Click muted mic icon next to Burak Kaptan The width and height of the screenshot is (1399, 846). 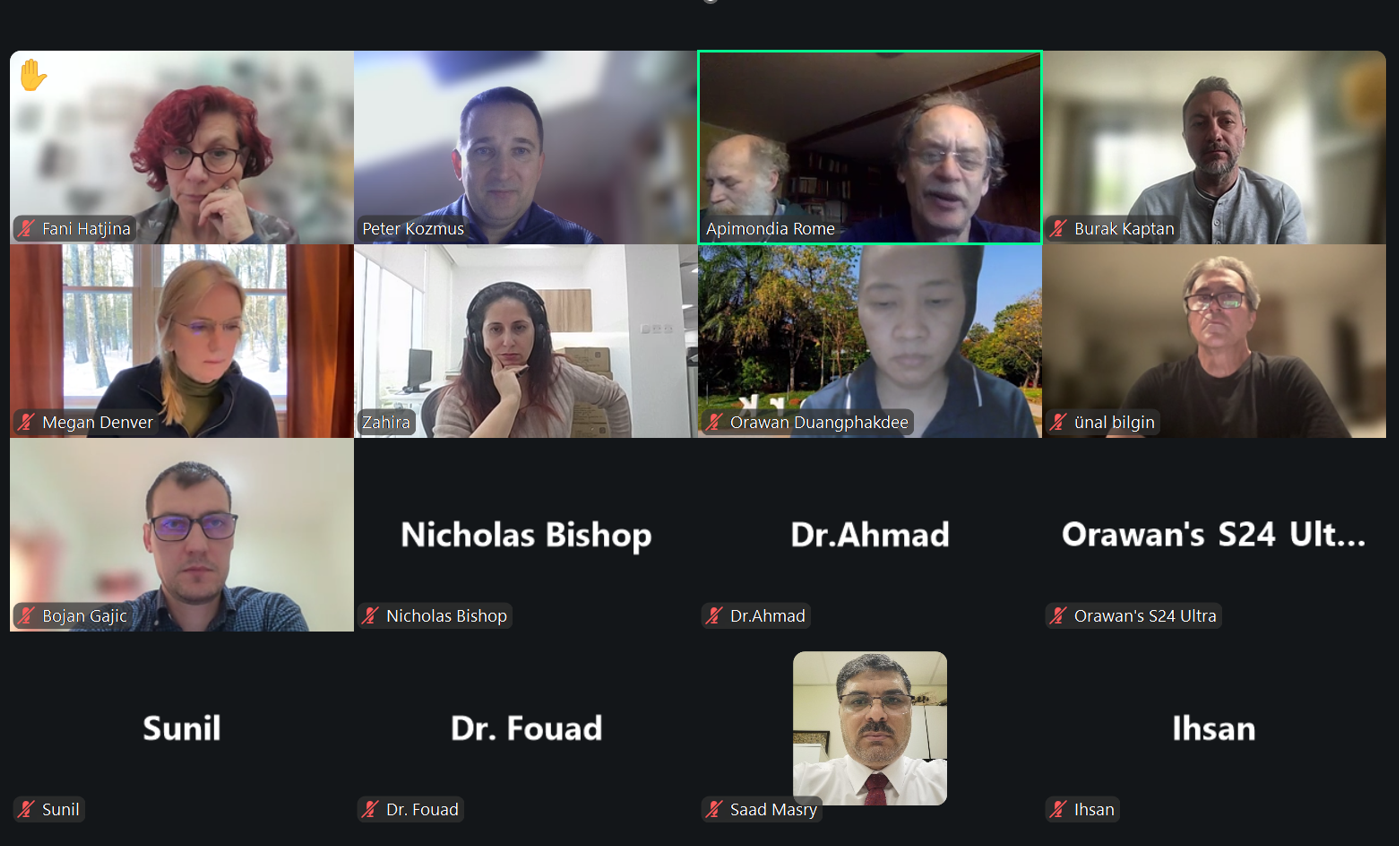pos(1059,229)
